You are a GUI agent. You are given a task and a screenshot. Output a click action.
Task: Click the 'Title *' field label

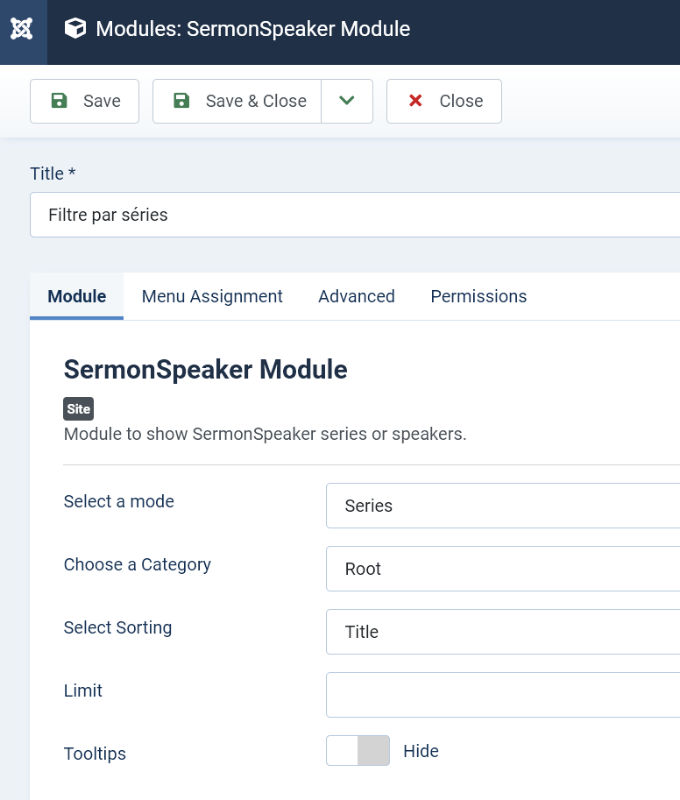pos(53,173)
